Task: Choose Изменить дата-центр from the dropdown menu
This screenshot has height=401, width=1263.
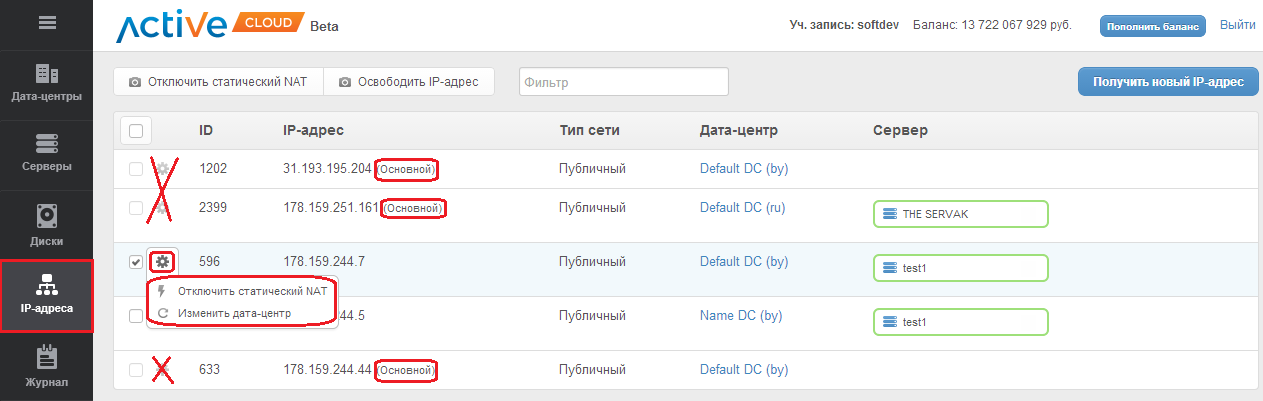Action: pyautogui.click(x=234, y=313)
